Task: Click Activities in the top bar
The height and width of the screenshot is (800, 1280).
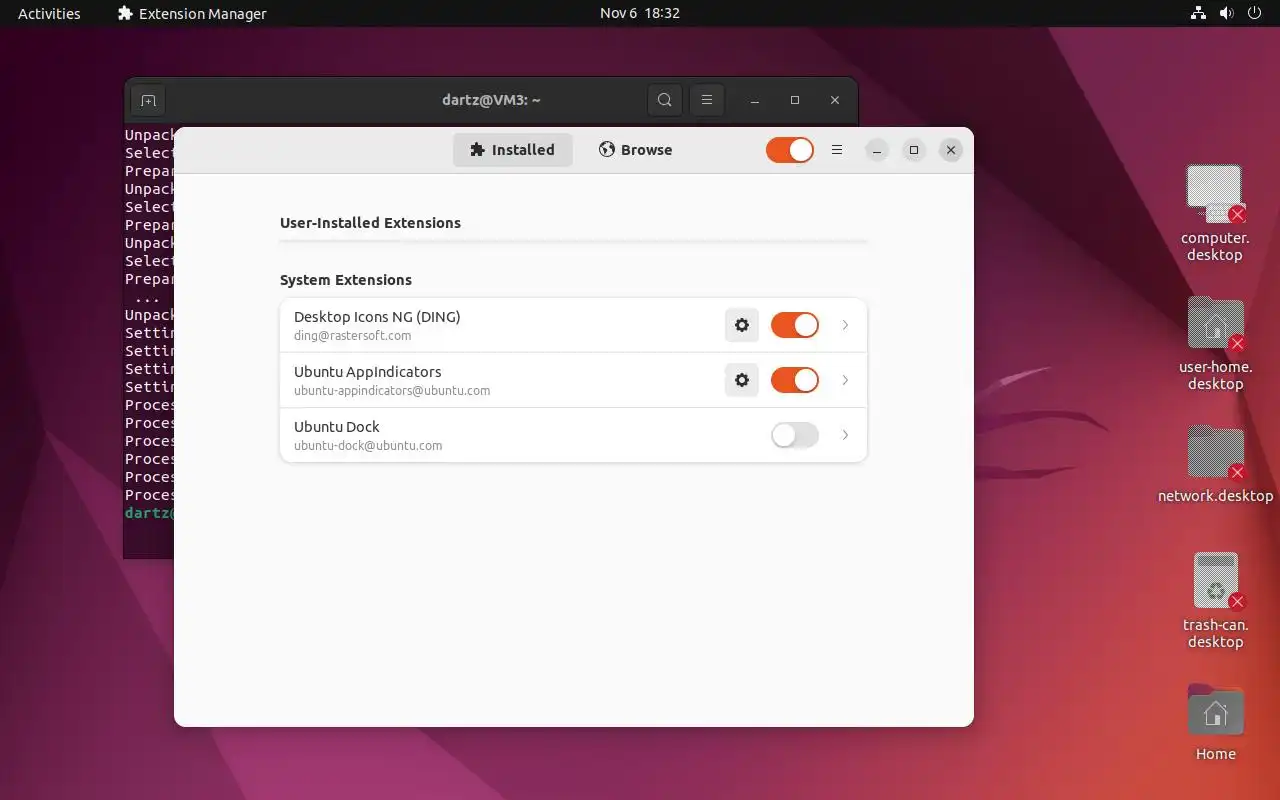Action: (49, 13)
